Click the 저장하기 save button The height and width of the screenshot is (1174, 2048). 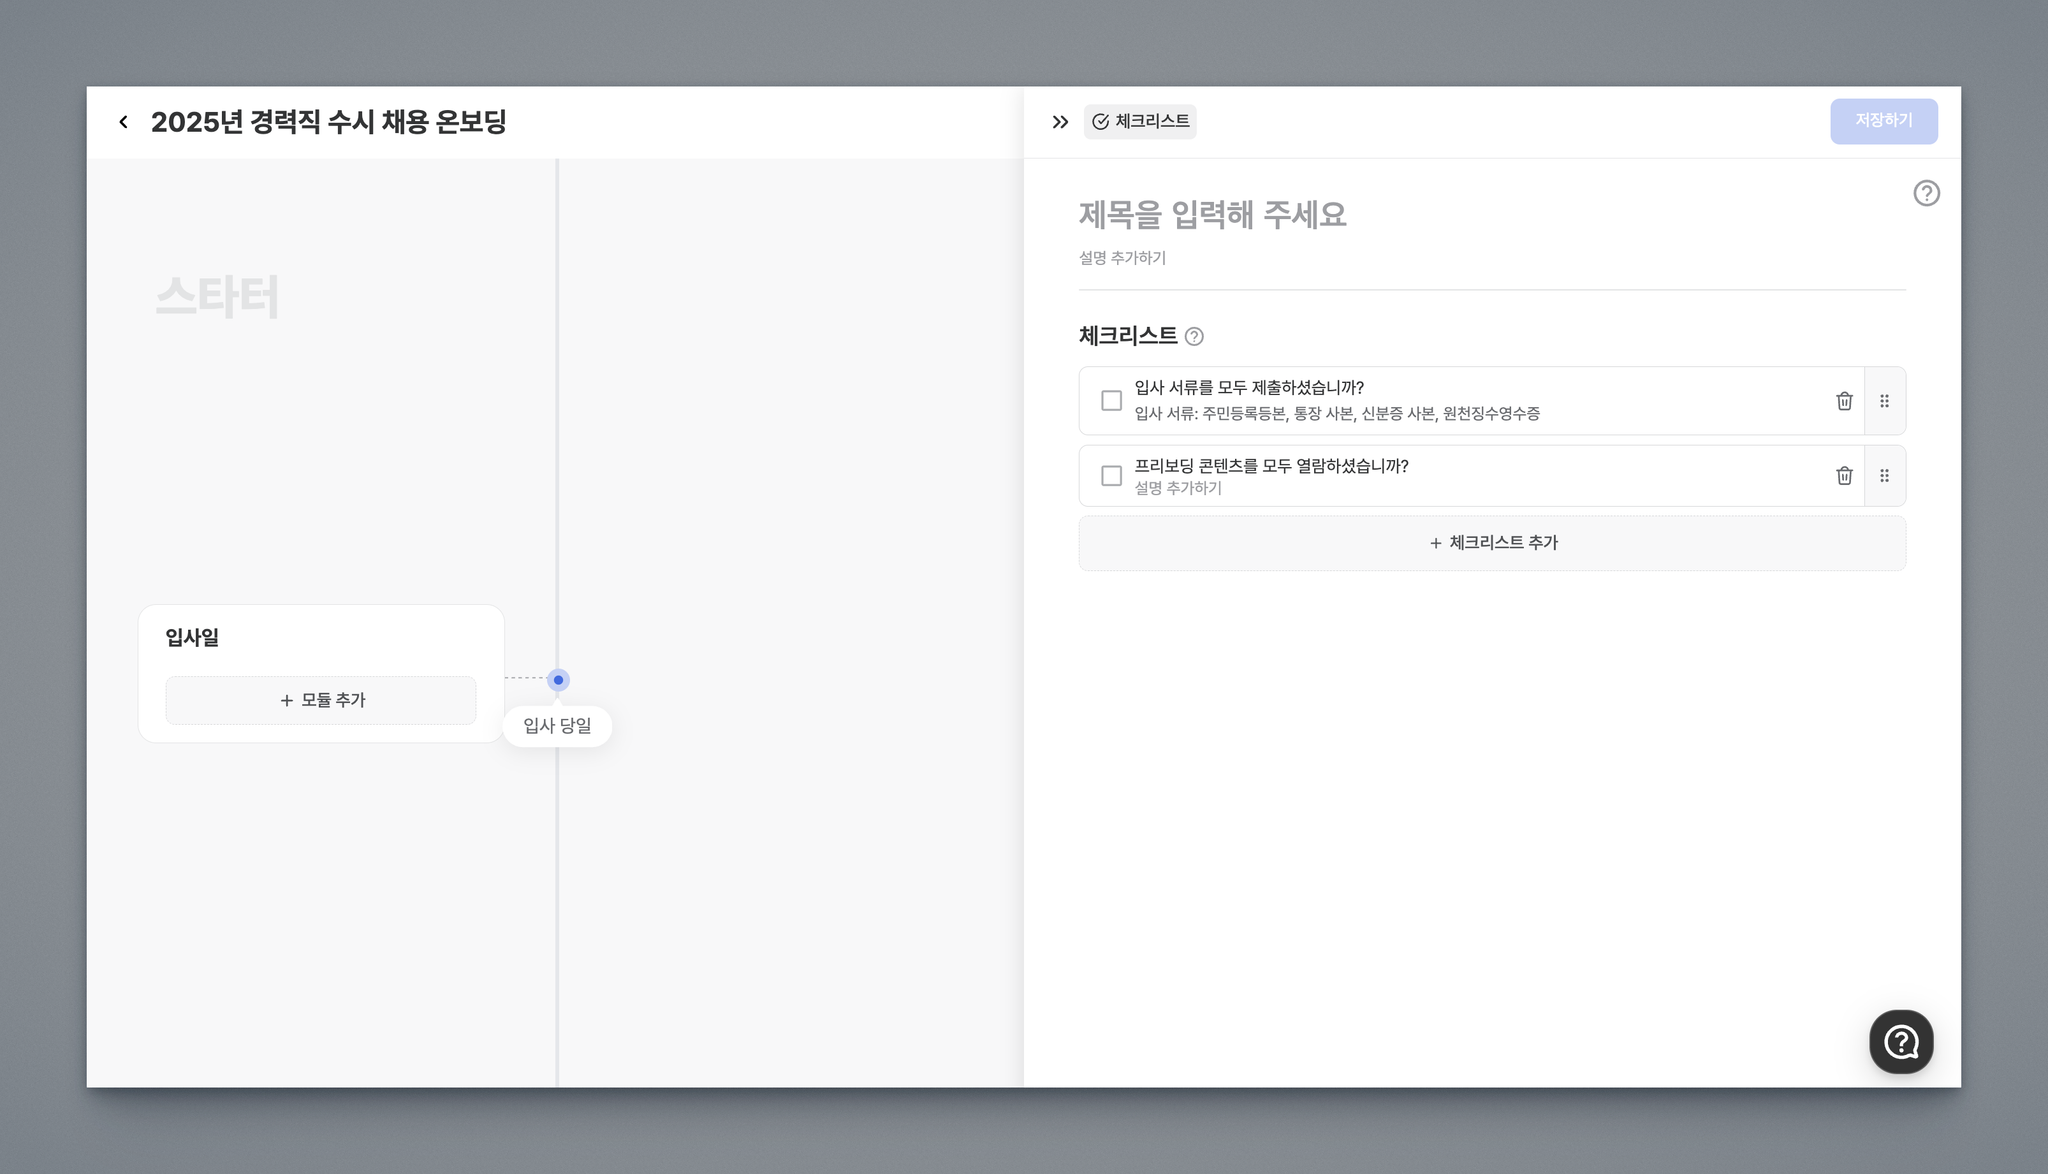[1883, 121]
